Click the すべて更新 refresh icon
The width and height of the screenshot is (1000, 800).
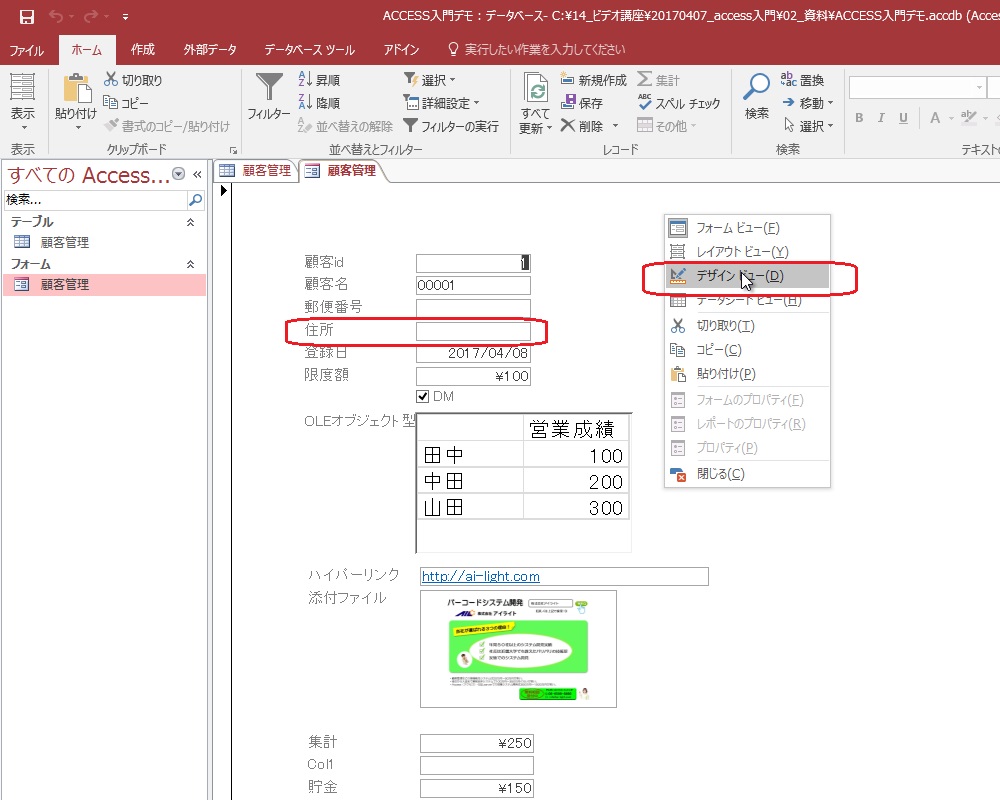tap(535, 87)
